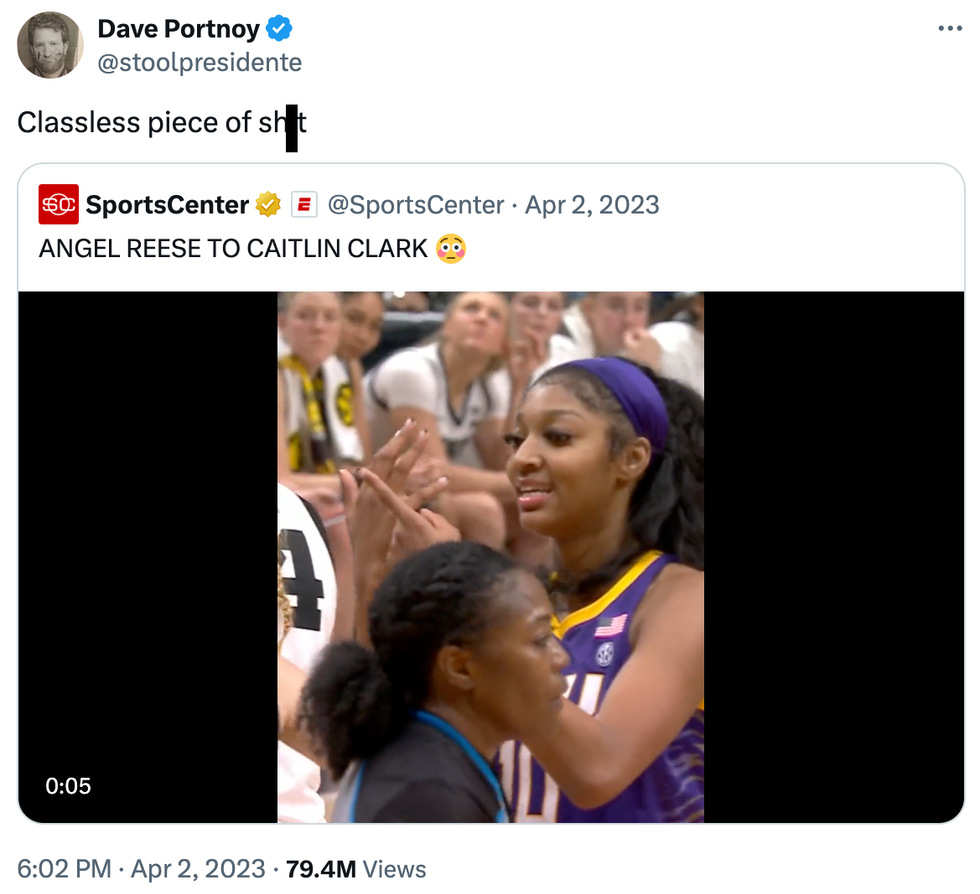Click the SportsCenter logo avatar

pos(58,205)
